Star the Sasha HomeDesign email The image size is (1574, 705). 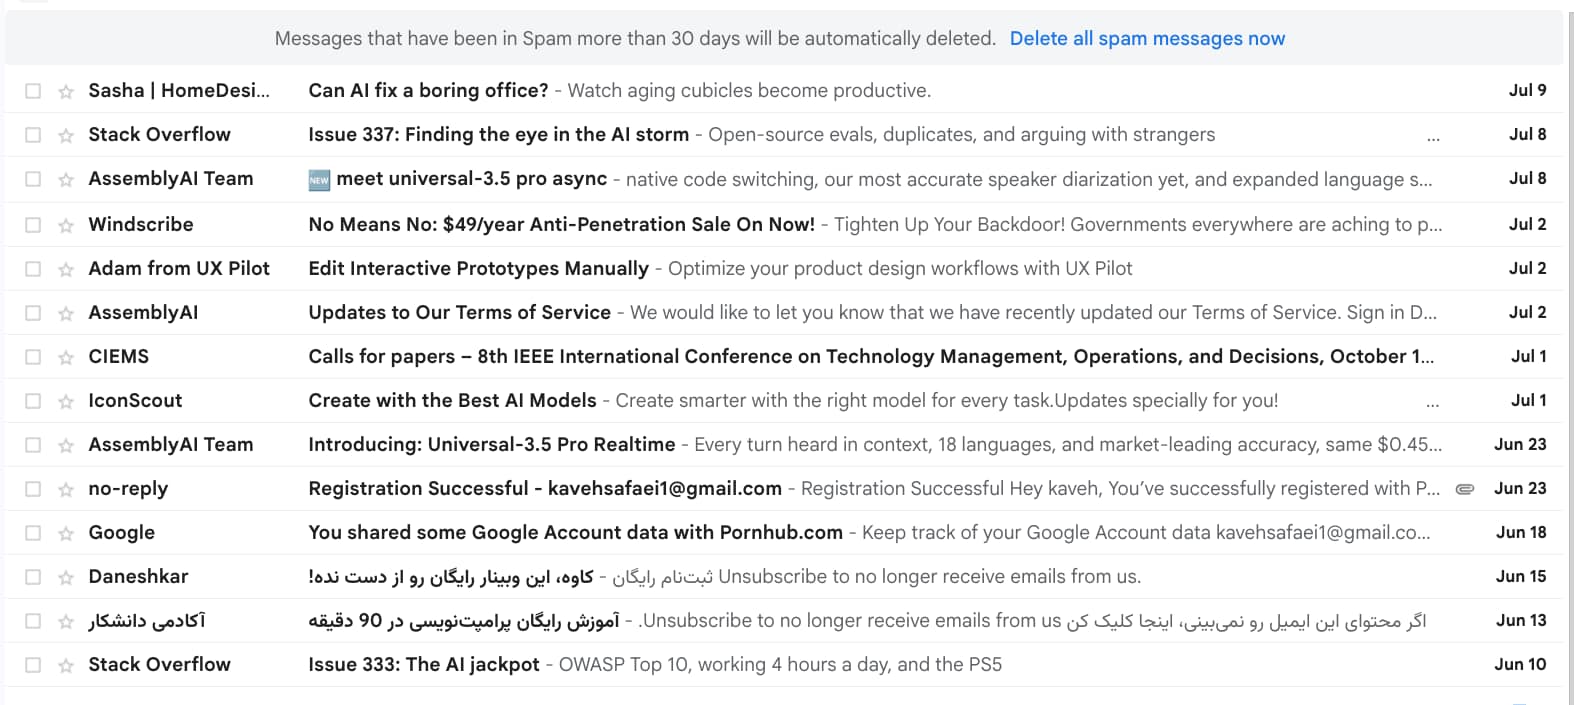click(x=66, y=91)
